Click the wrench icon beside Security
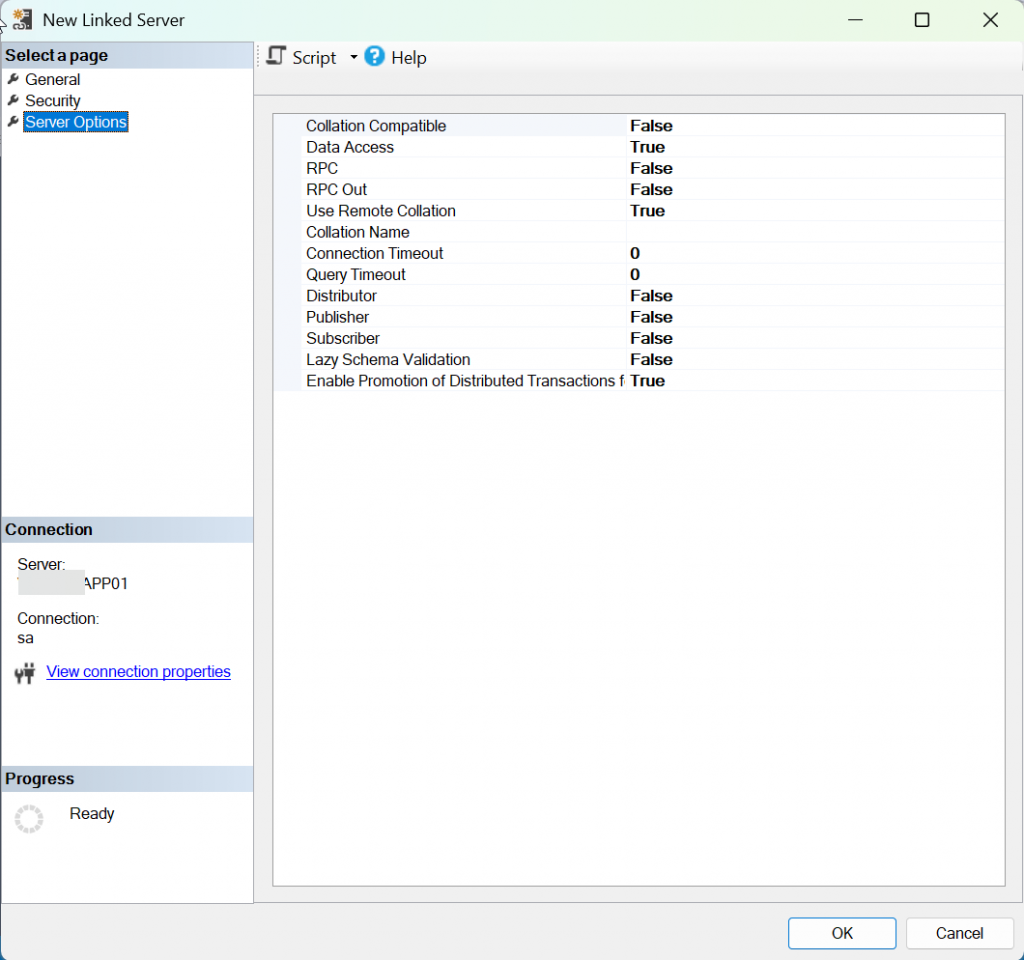 coord(13,101)
